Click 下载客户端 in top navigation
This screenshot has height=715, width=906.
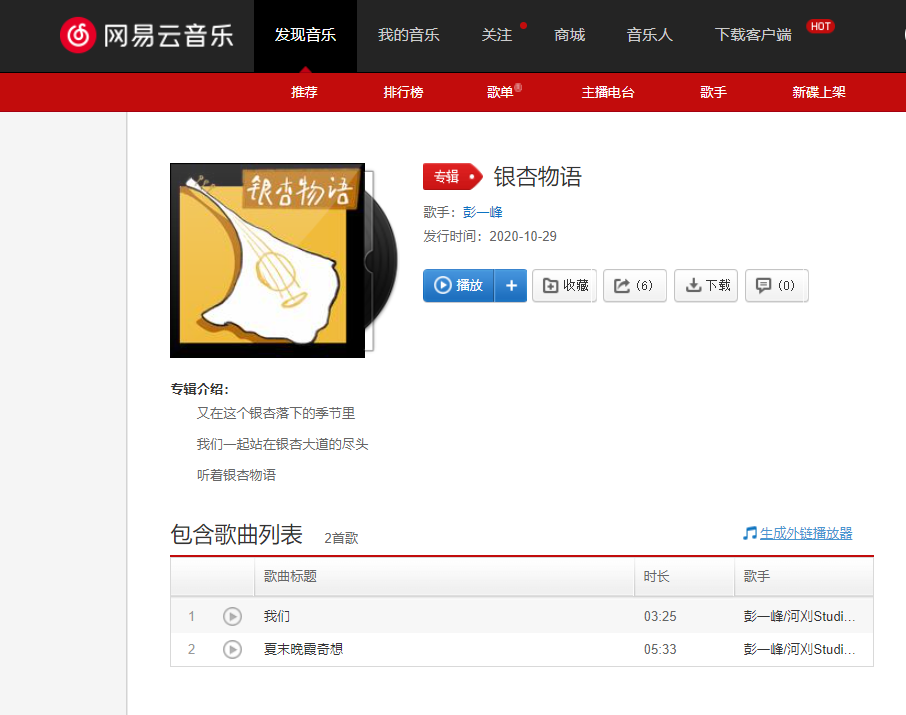pyautogui.click(x=753, y=35)
